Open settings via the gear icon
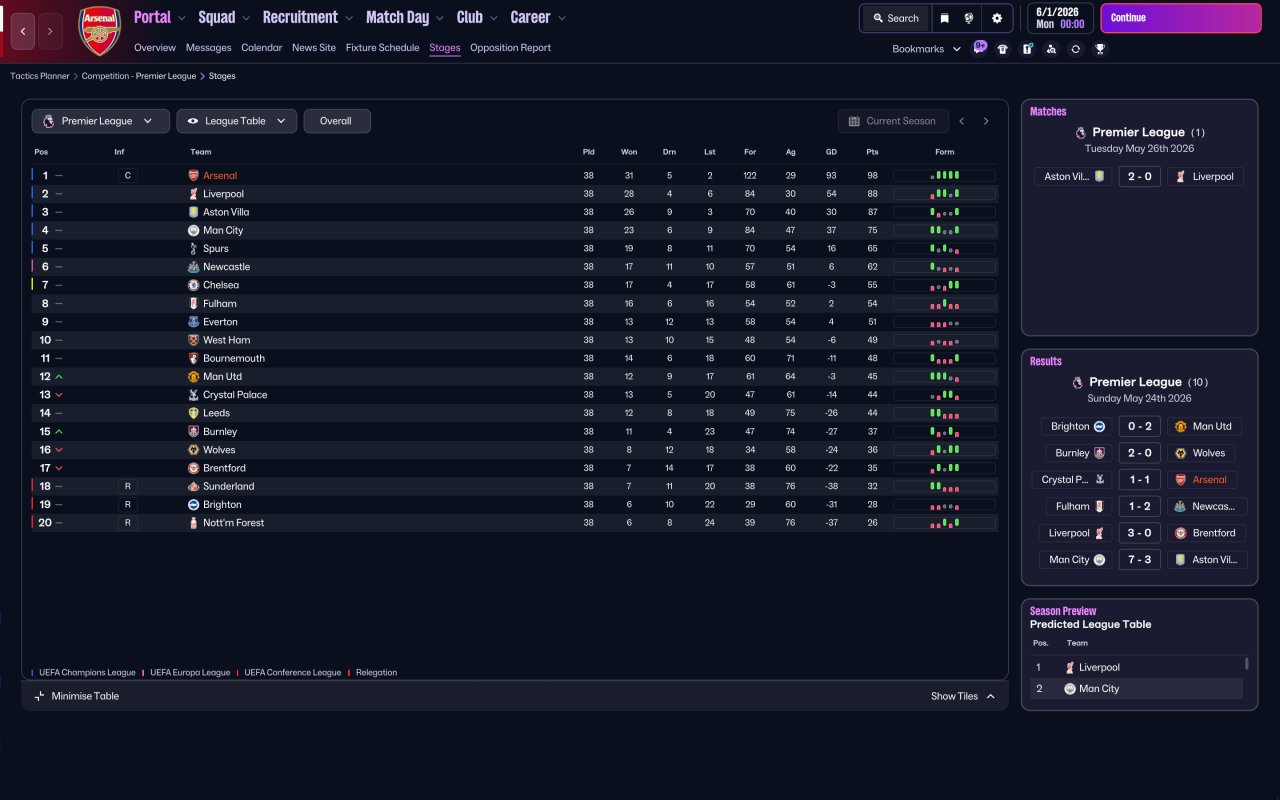Screen dimensions: 1280x800 (997, 18)
